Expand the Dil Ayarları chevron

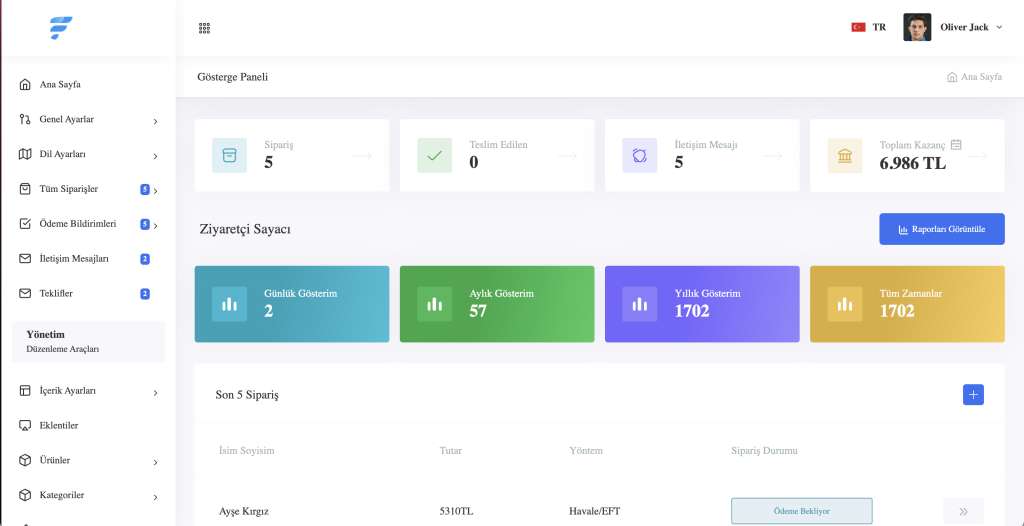tap(155, 156)
